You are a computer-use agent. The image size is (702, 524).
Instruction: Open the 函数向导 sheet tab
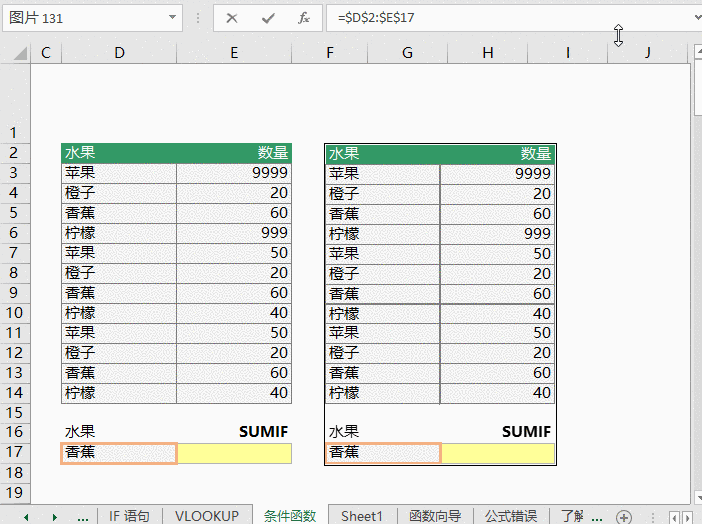435,516
